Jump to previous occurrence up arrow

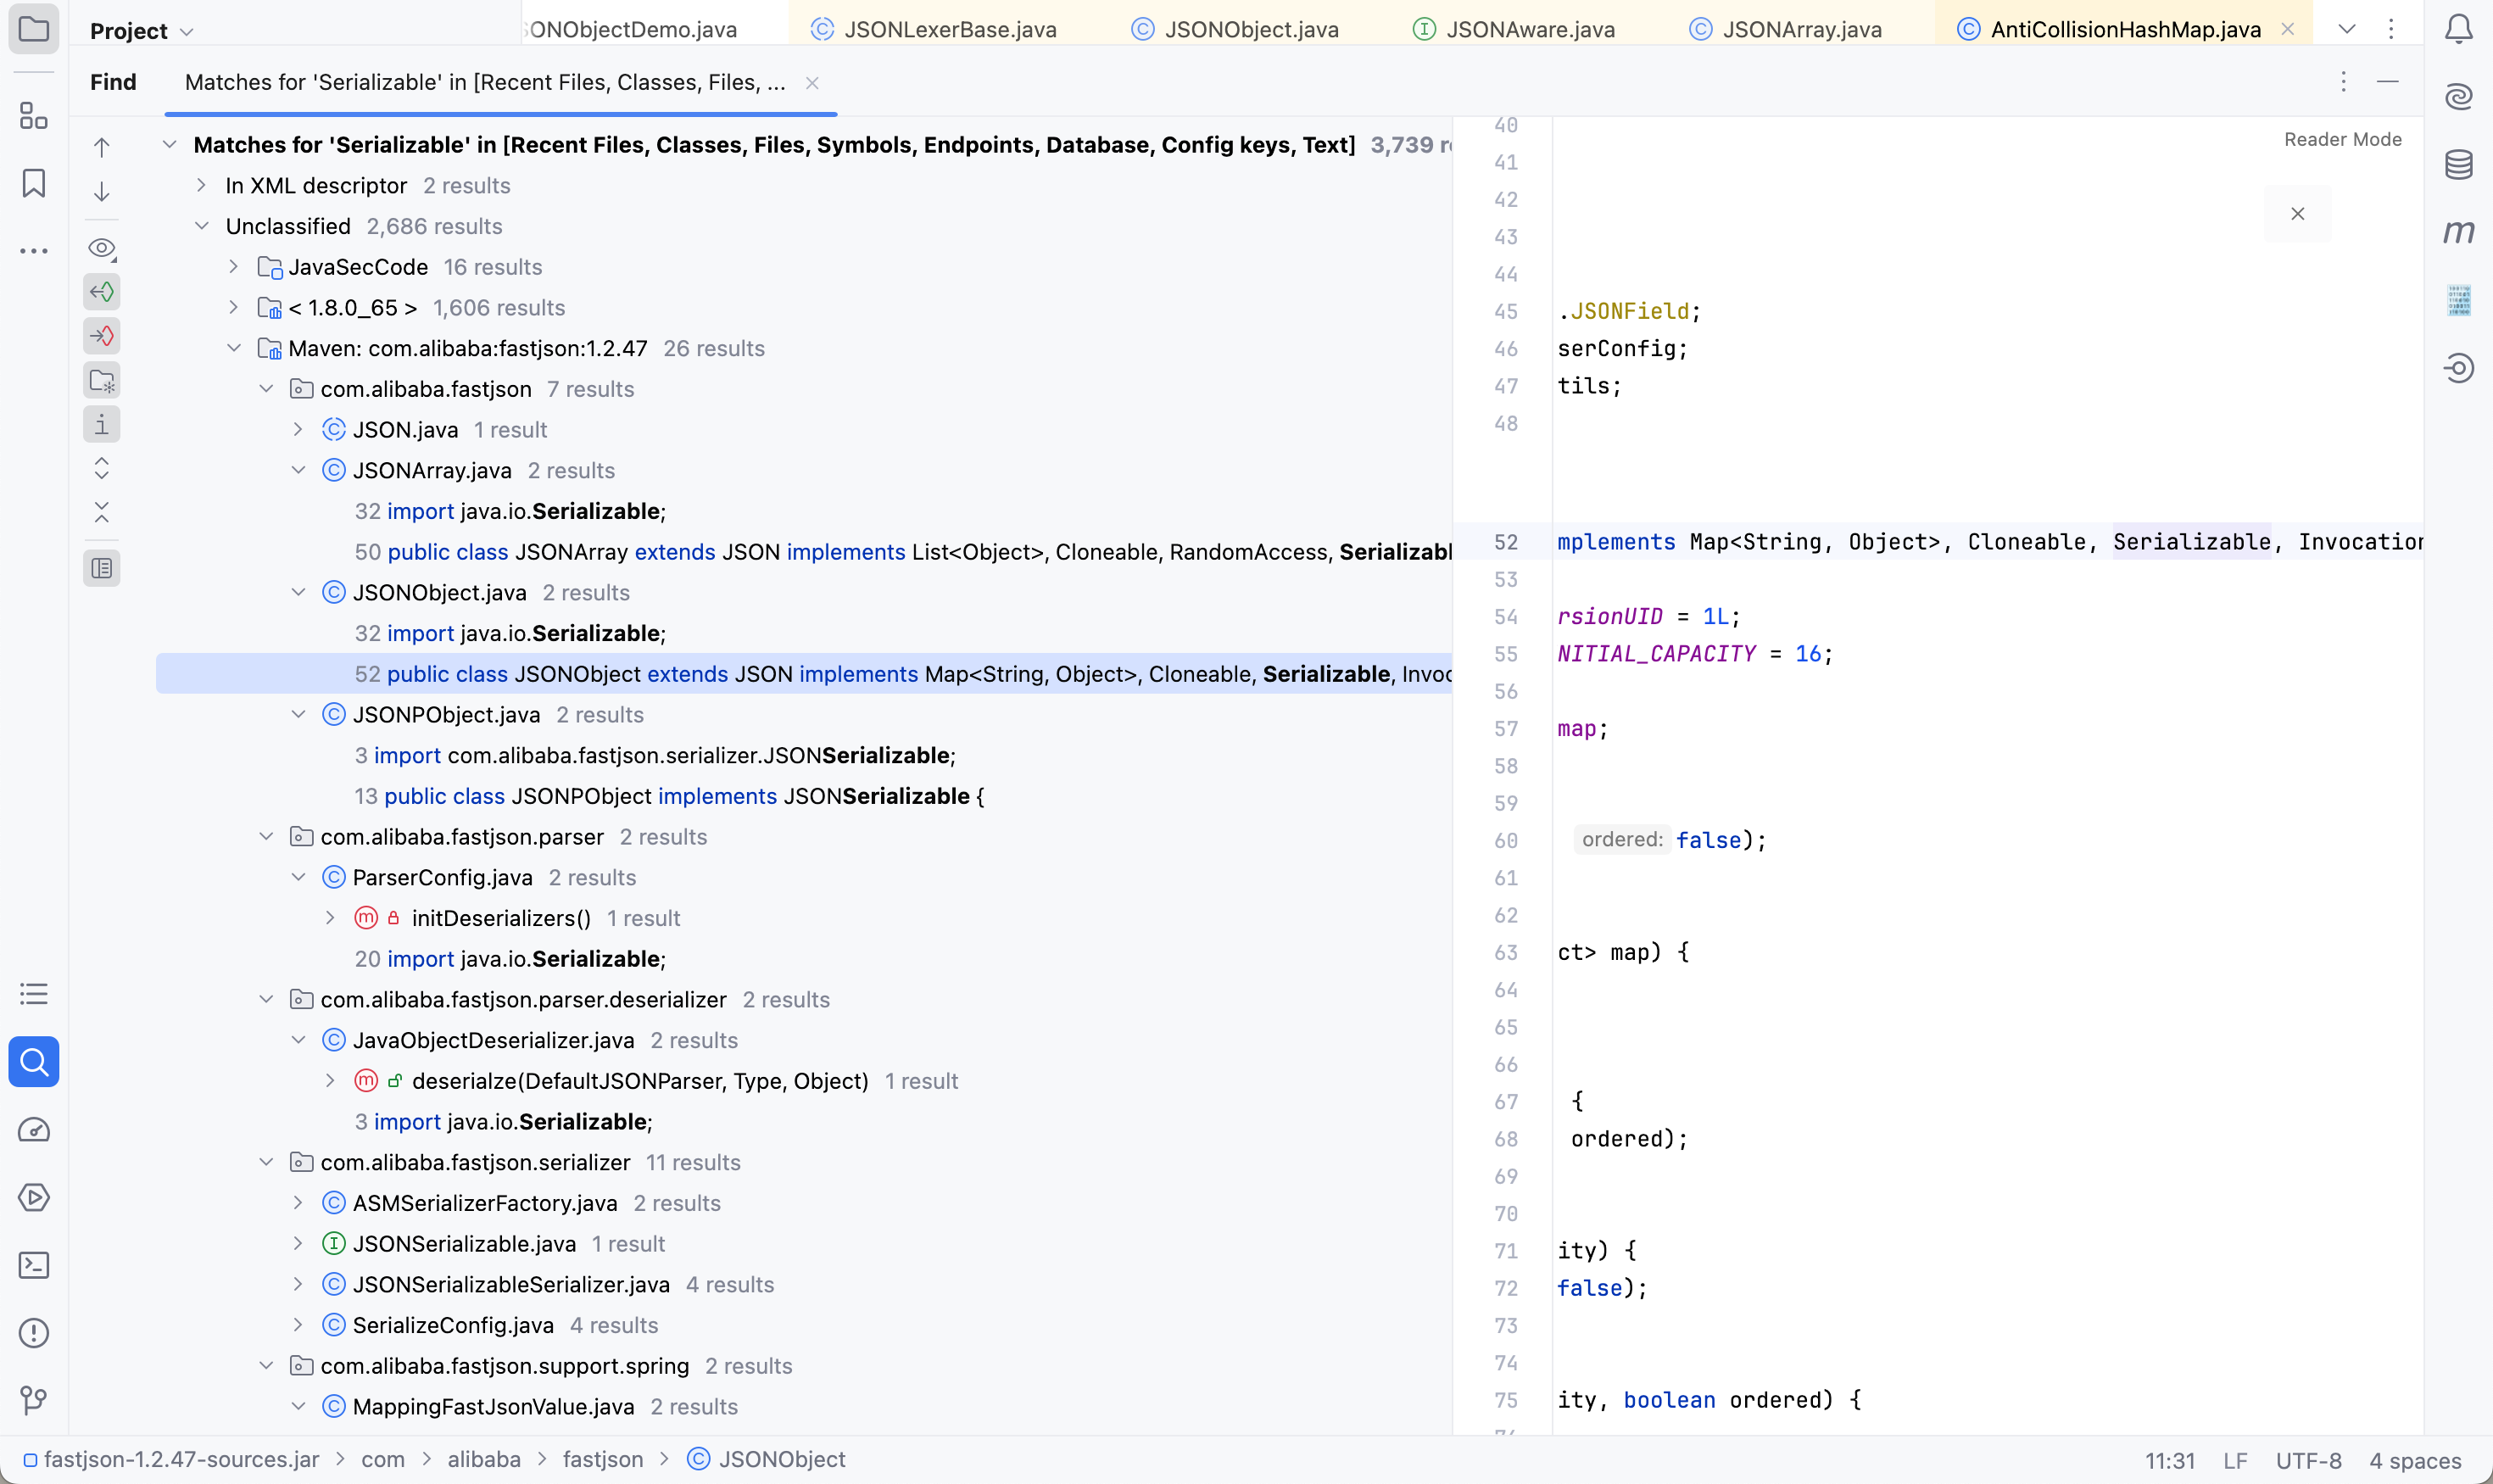tap(102, 148)
